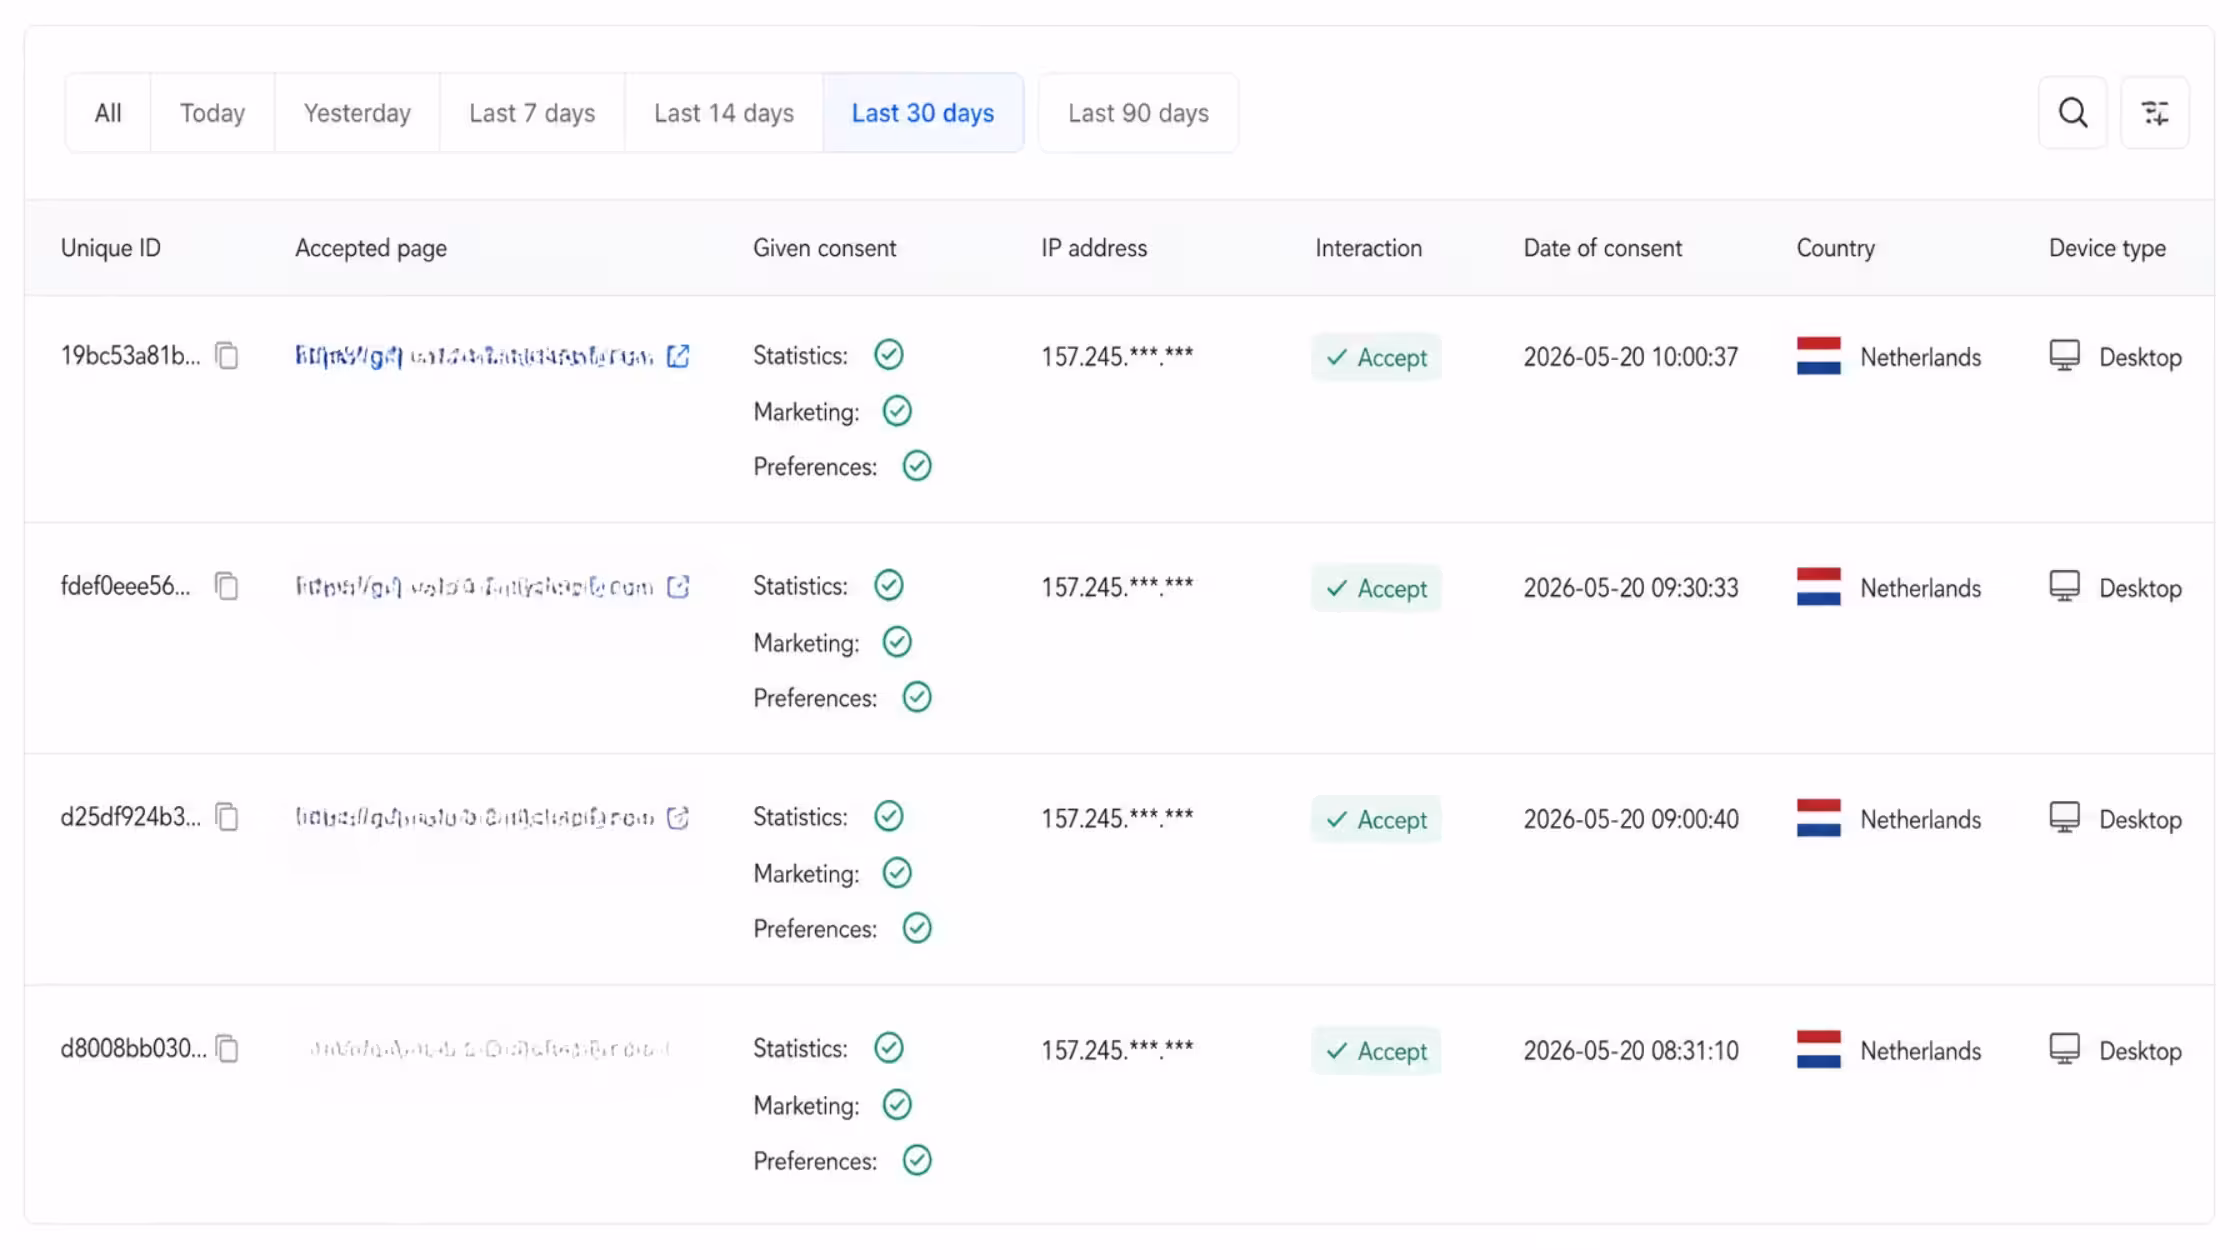Click the IP address column header

tap(1094, 248)
